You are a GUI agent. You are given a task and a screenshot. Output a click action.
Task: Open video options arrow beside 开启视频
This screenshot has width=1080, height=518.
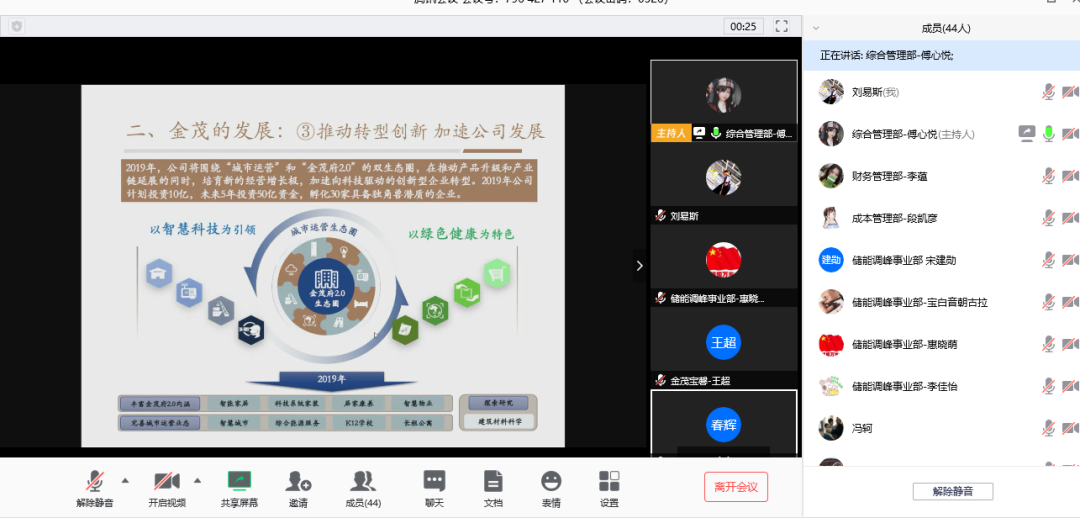tap(198, 480)
